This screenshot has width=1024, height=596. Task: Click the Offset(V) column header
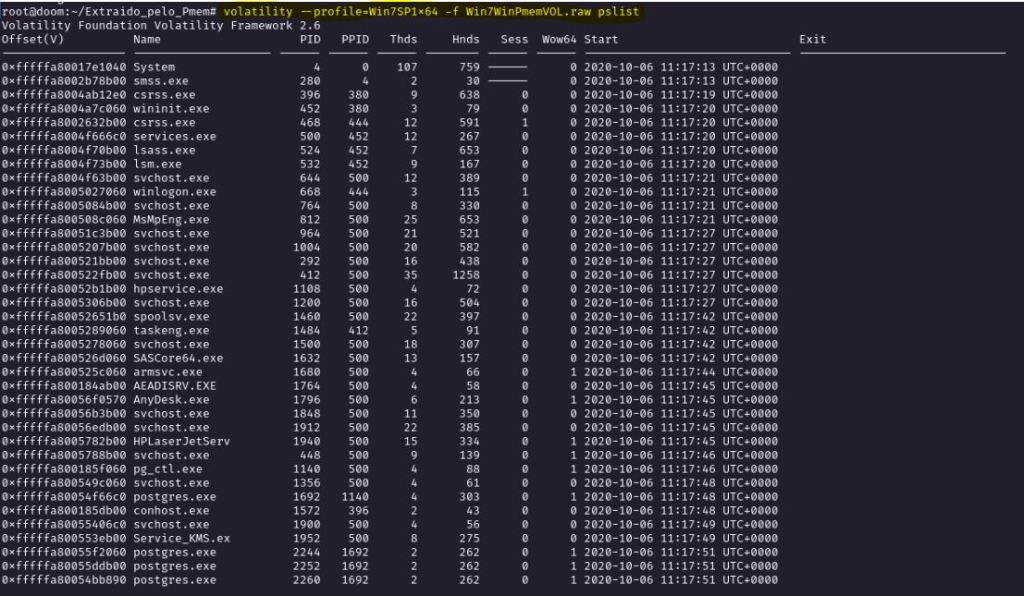[x=33, y=40]
